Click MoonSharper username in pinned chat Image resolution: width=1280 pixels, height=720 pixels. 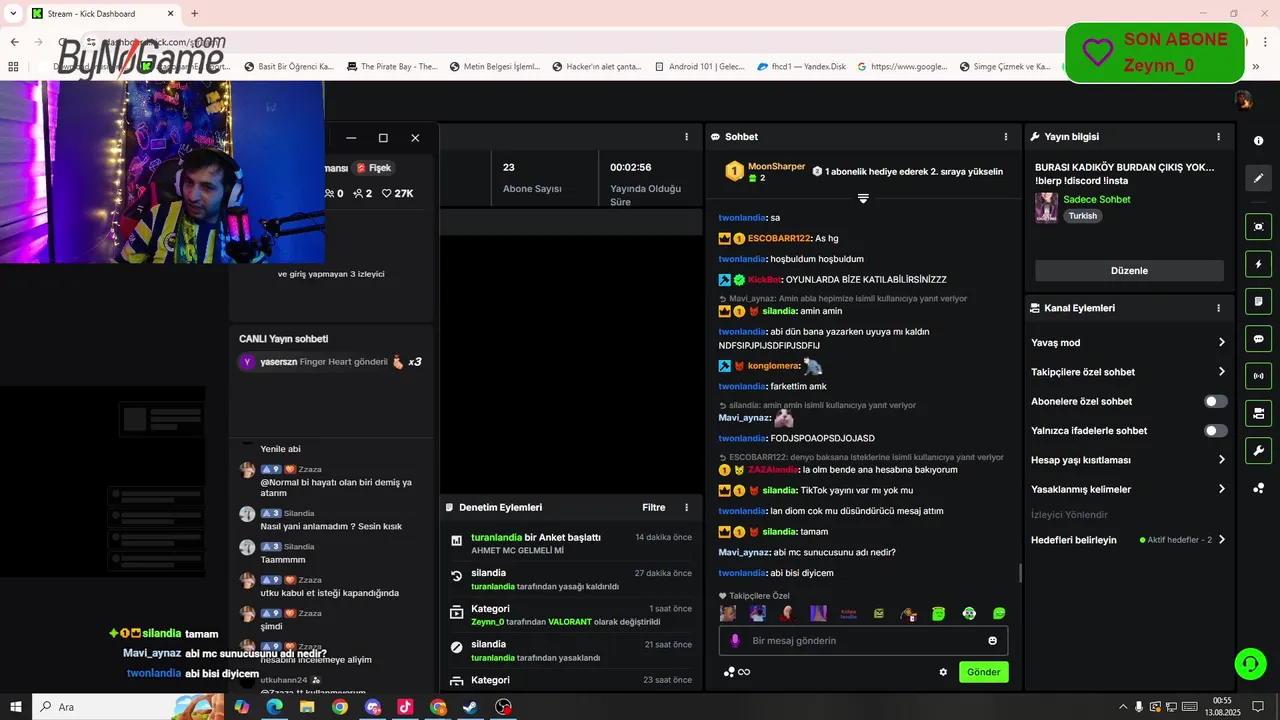[776, 166]
